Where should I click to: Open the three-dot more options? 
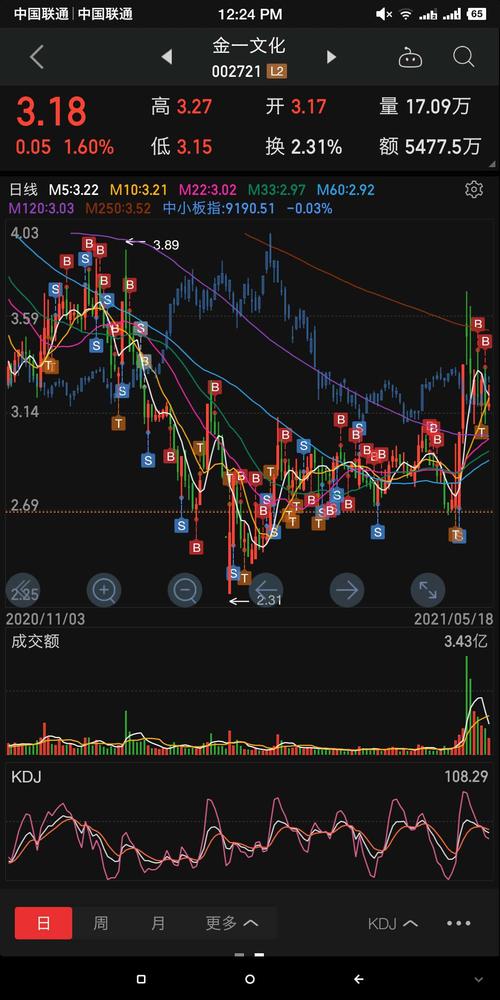(x=459, y=923)
